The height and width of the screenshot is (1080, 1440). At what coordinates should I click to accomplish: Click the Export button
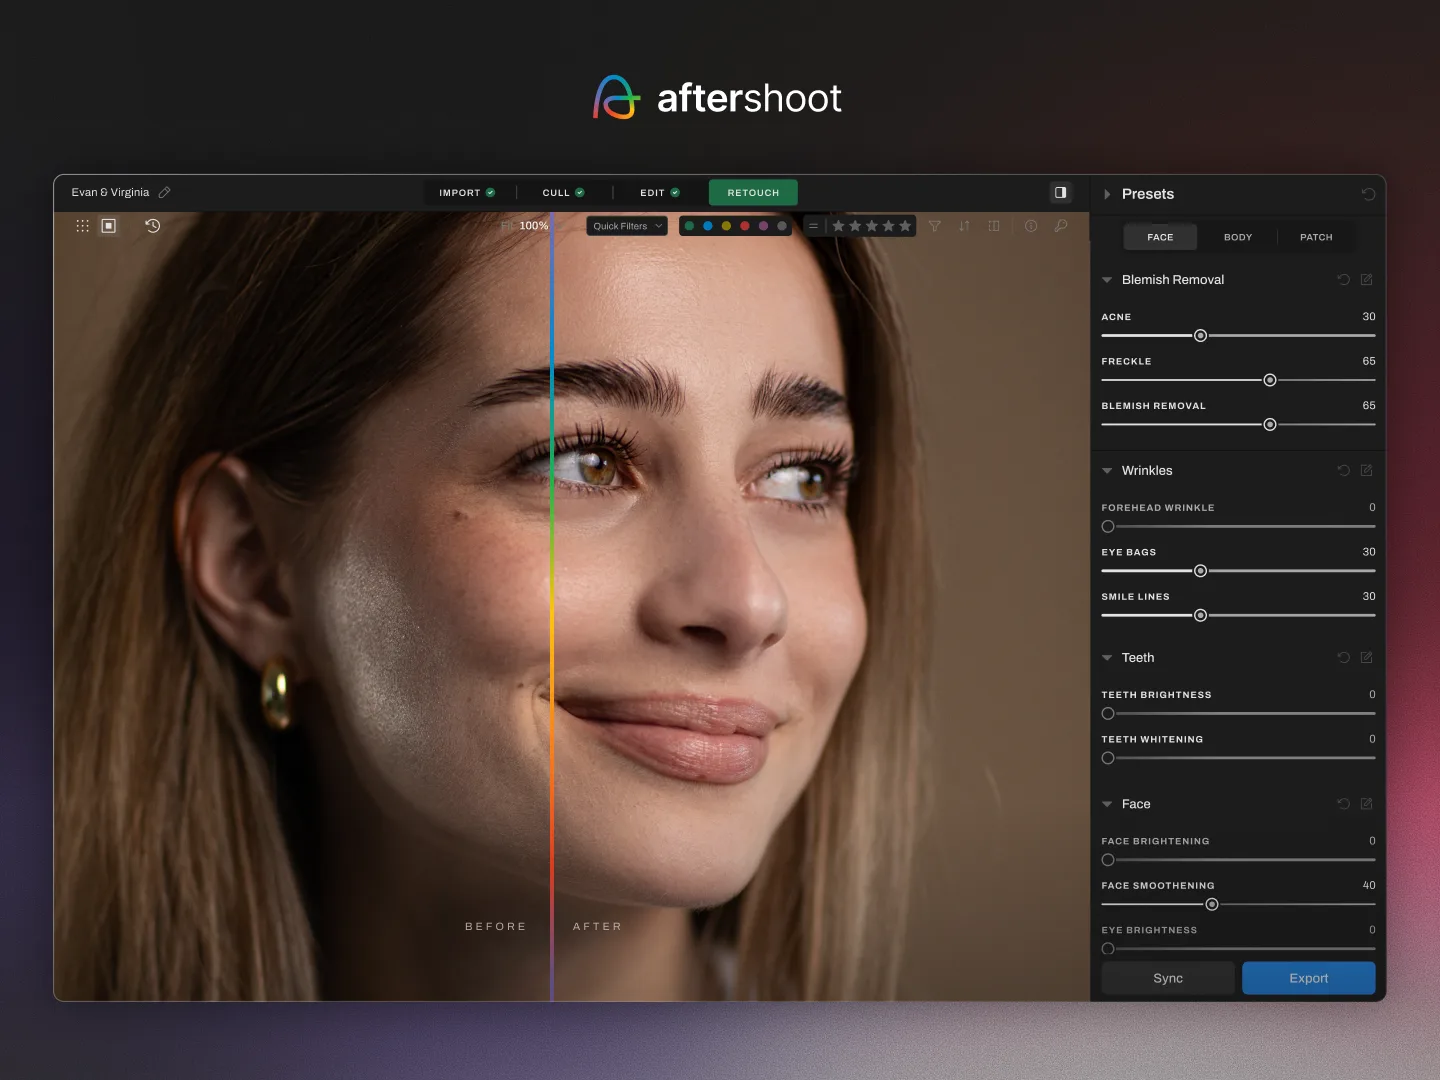(x=1308, y=978)
